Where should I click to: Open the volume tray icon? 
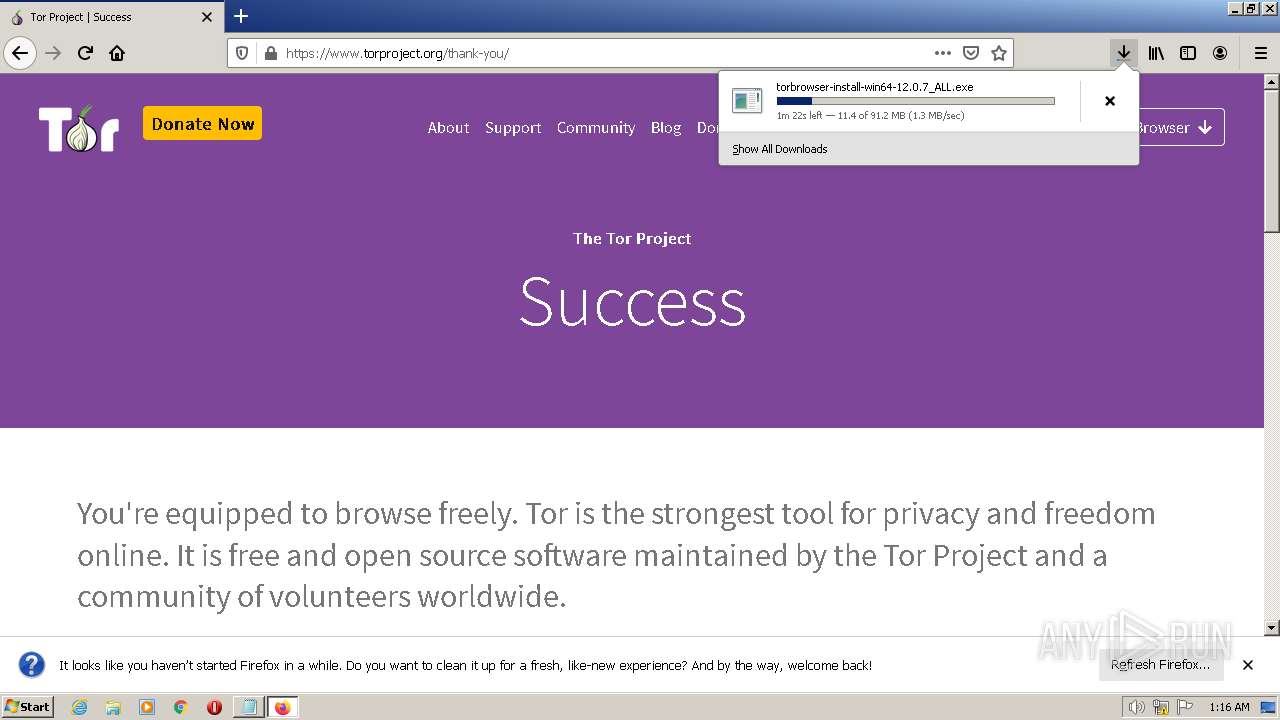[1136, 707]
